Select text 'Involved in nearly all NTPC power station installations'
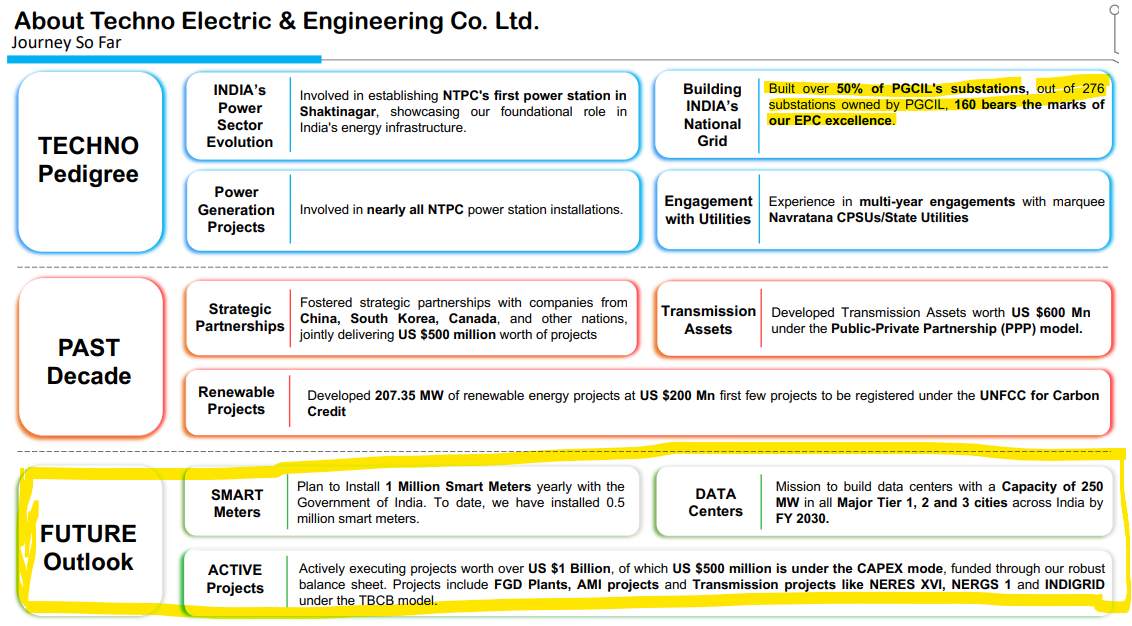This screenshot has width=1132, height=626. click(x=461, y=209)
